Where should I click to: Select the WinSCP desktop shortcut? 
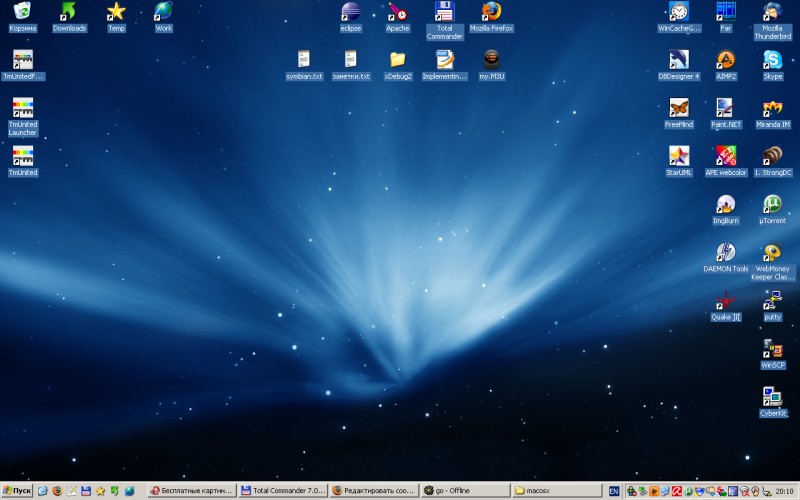(772, 348)
